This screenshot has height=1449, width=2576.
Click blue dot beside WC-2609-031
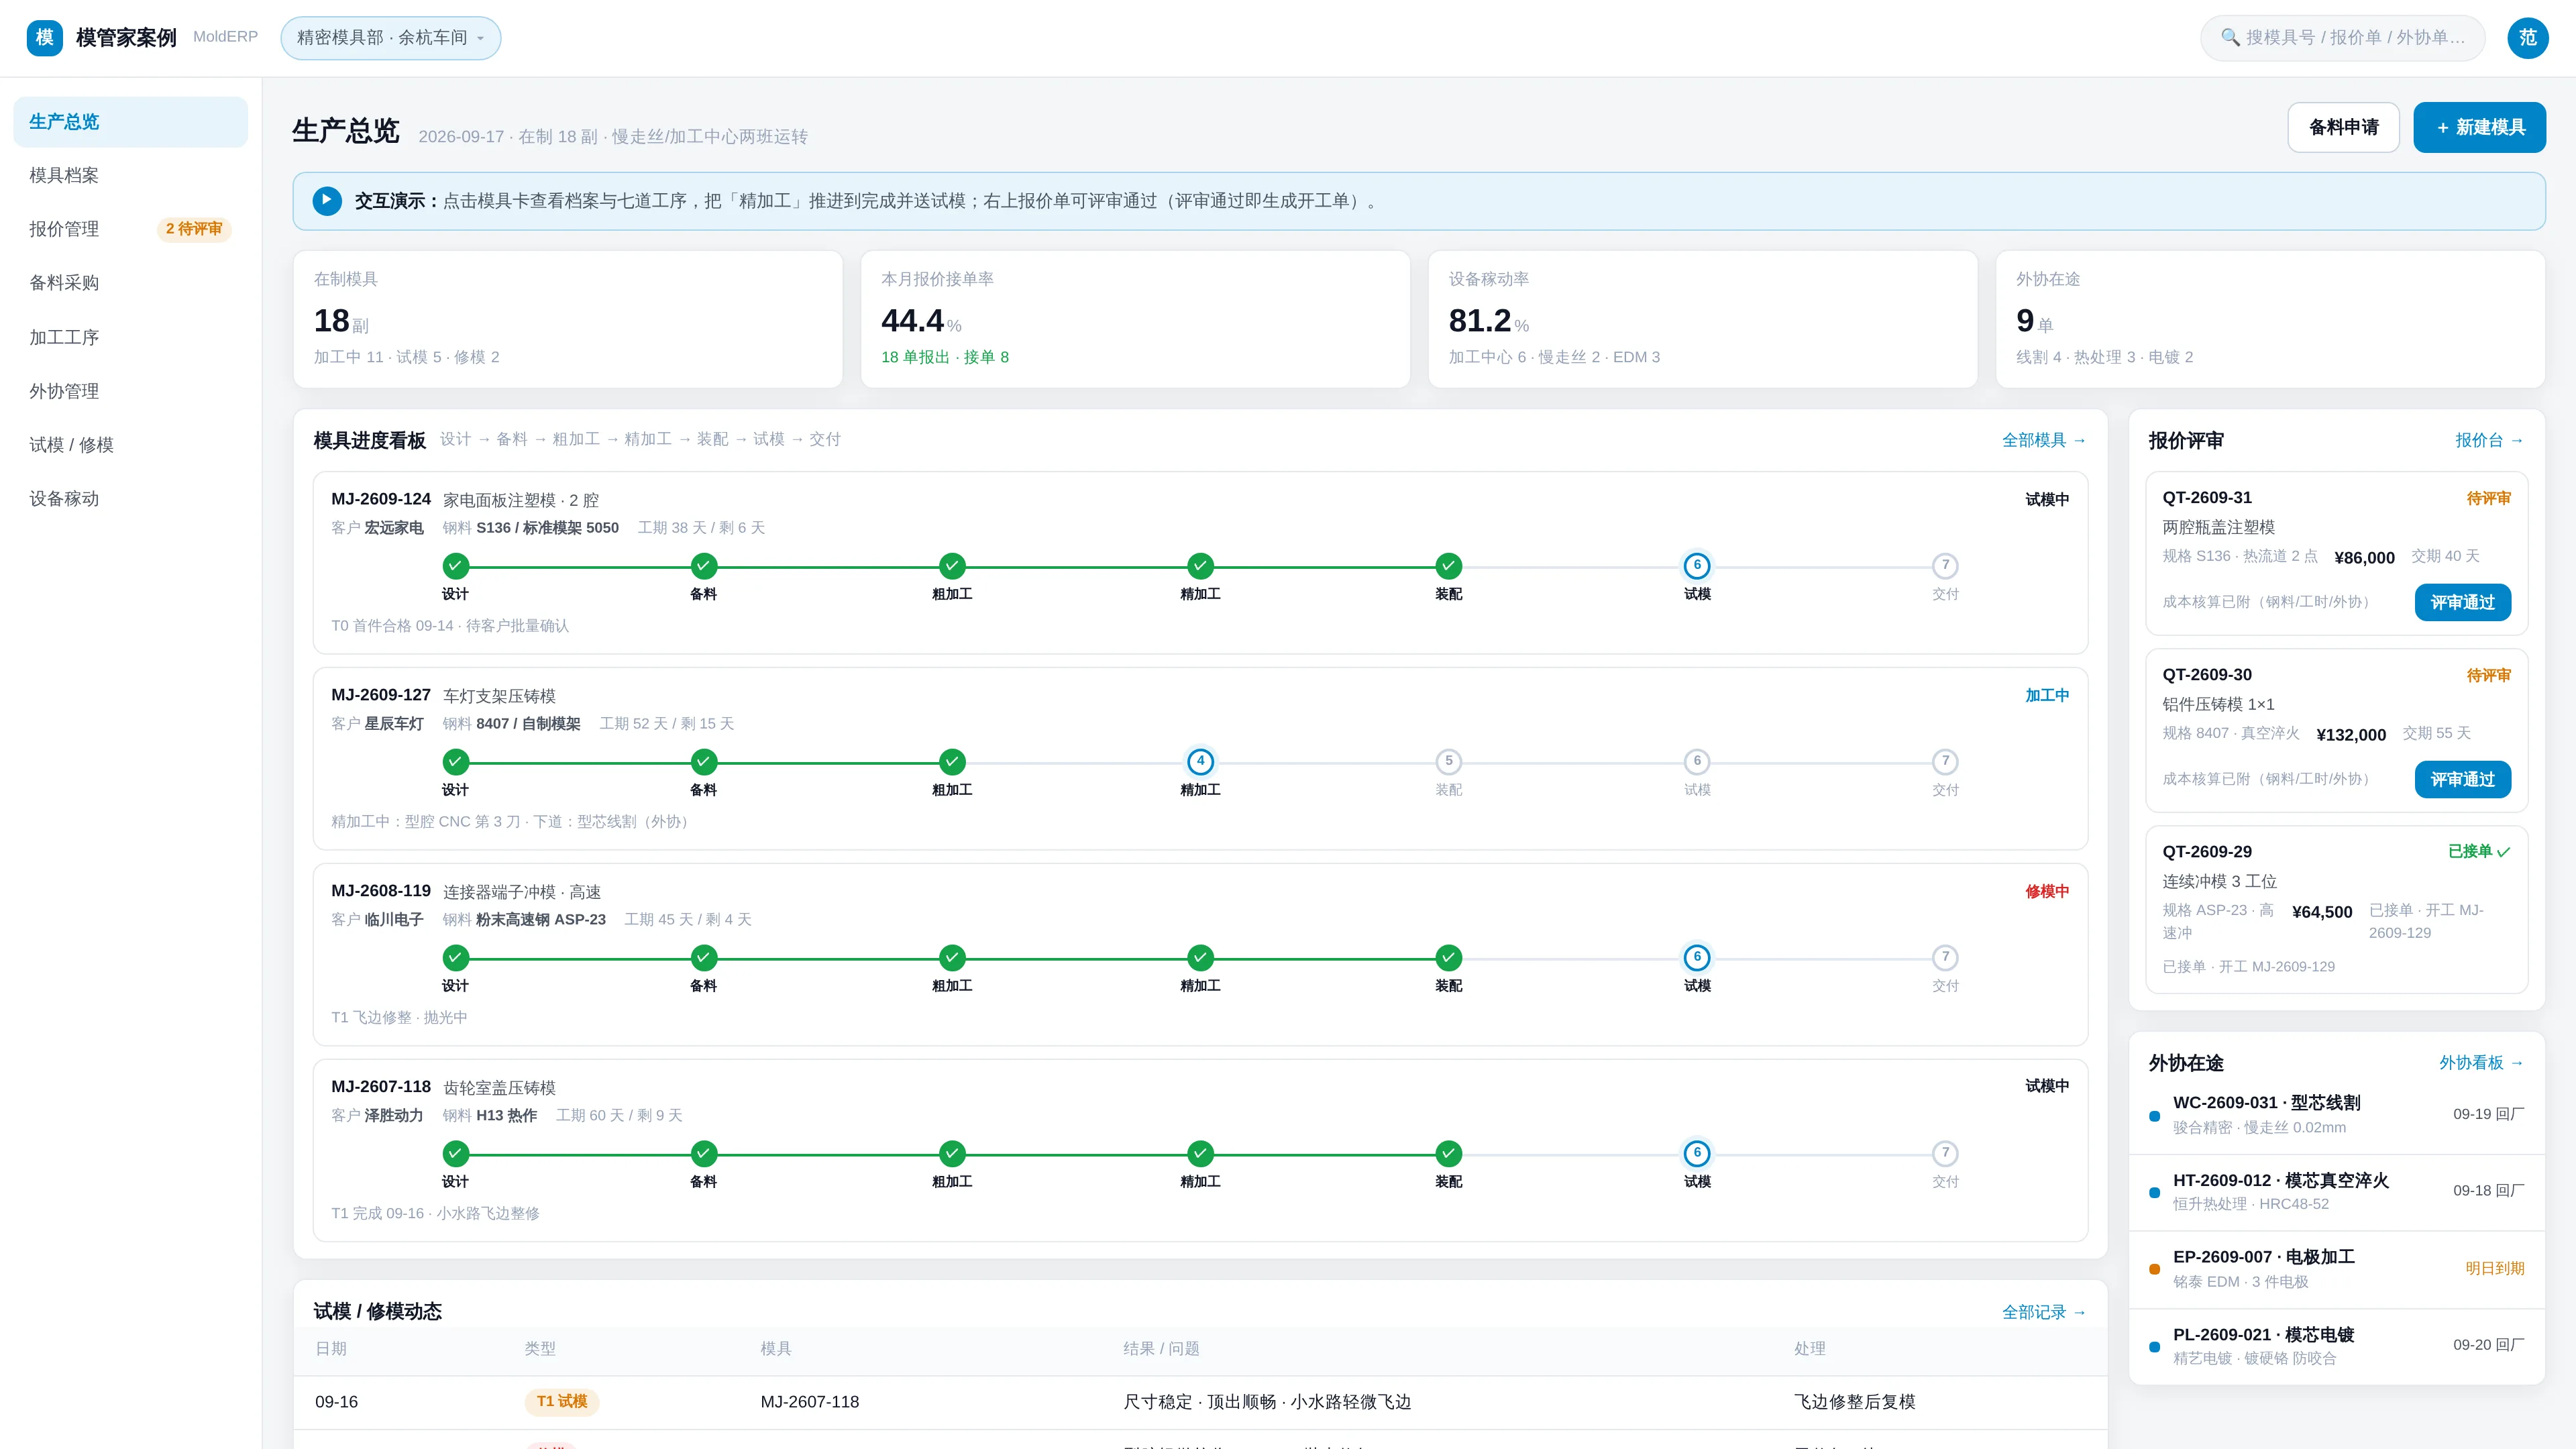[2154, 1116]
